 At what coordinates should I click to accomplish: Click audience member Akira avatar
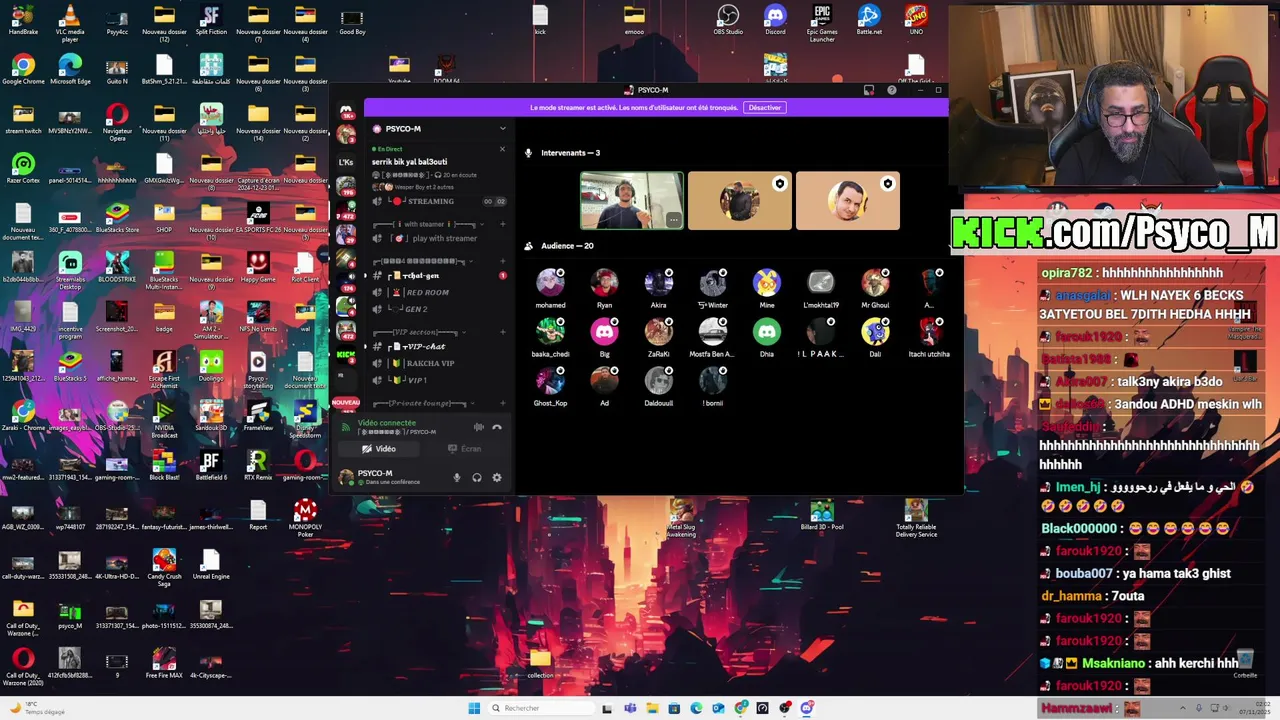pos(658,283)
